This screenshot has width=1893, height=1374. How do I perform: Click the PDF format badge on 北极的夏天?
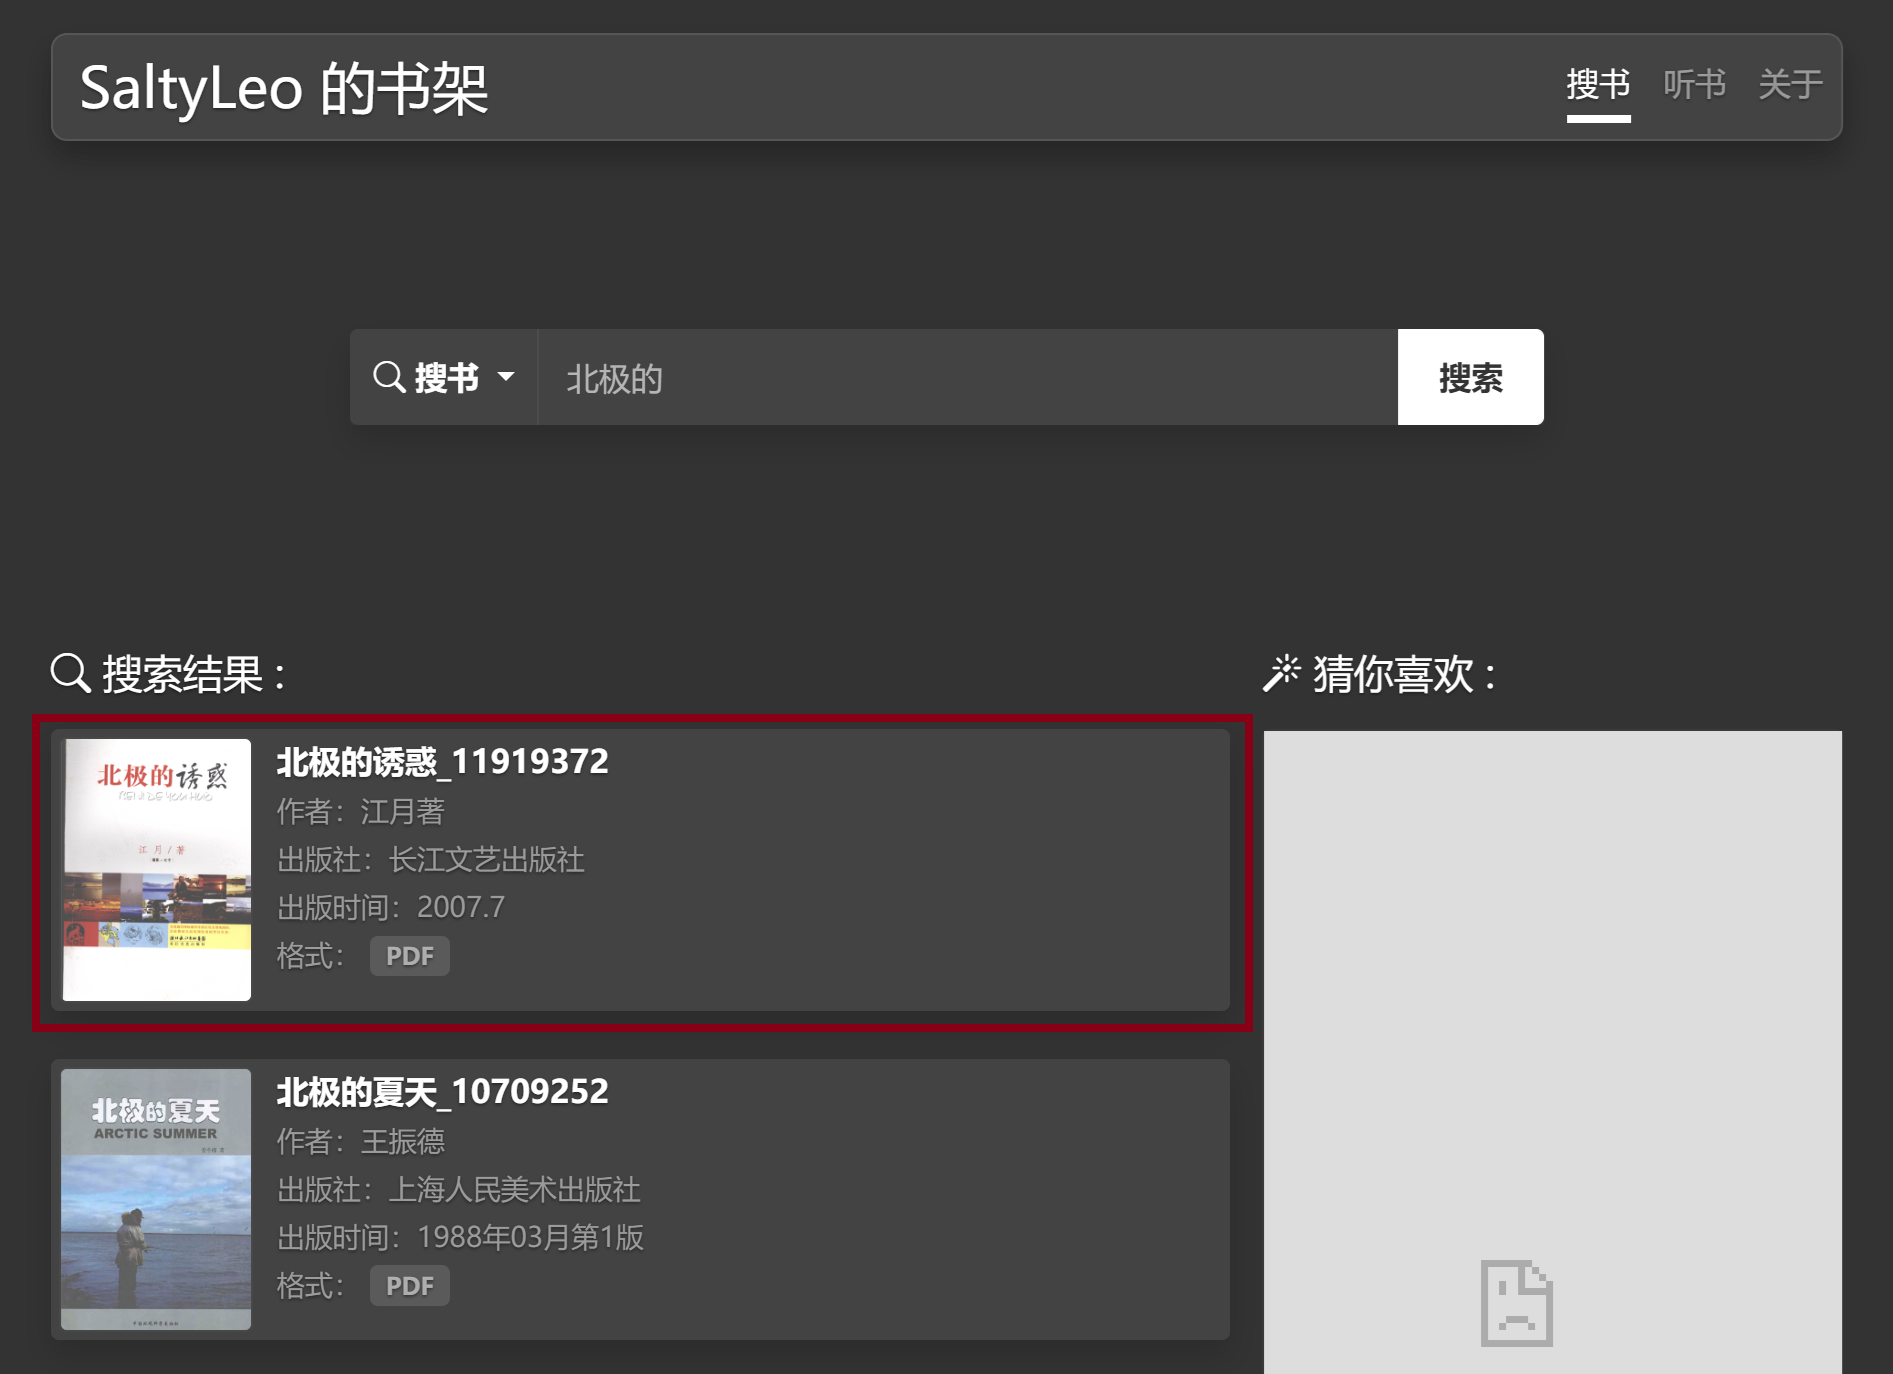[x=409, y=1285]
